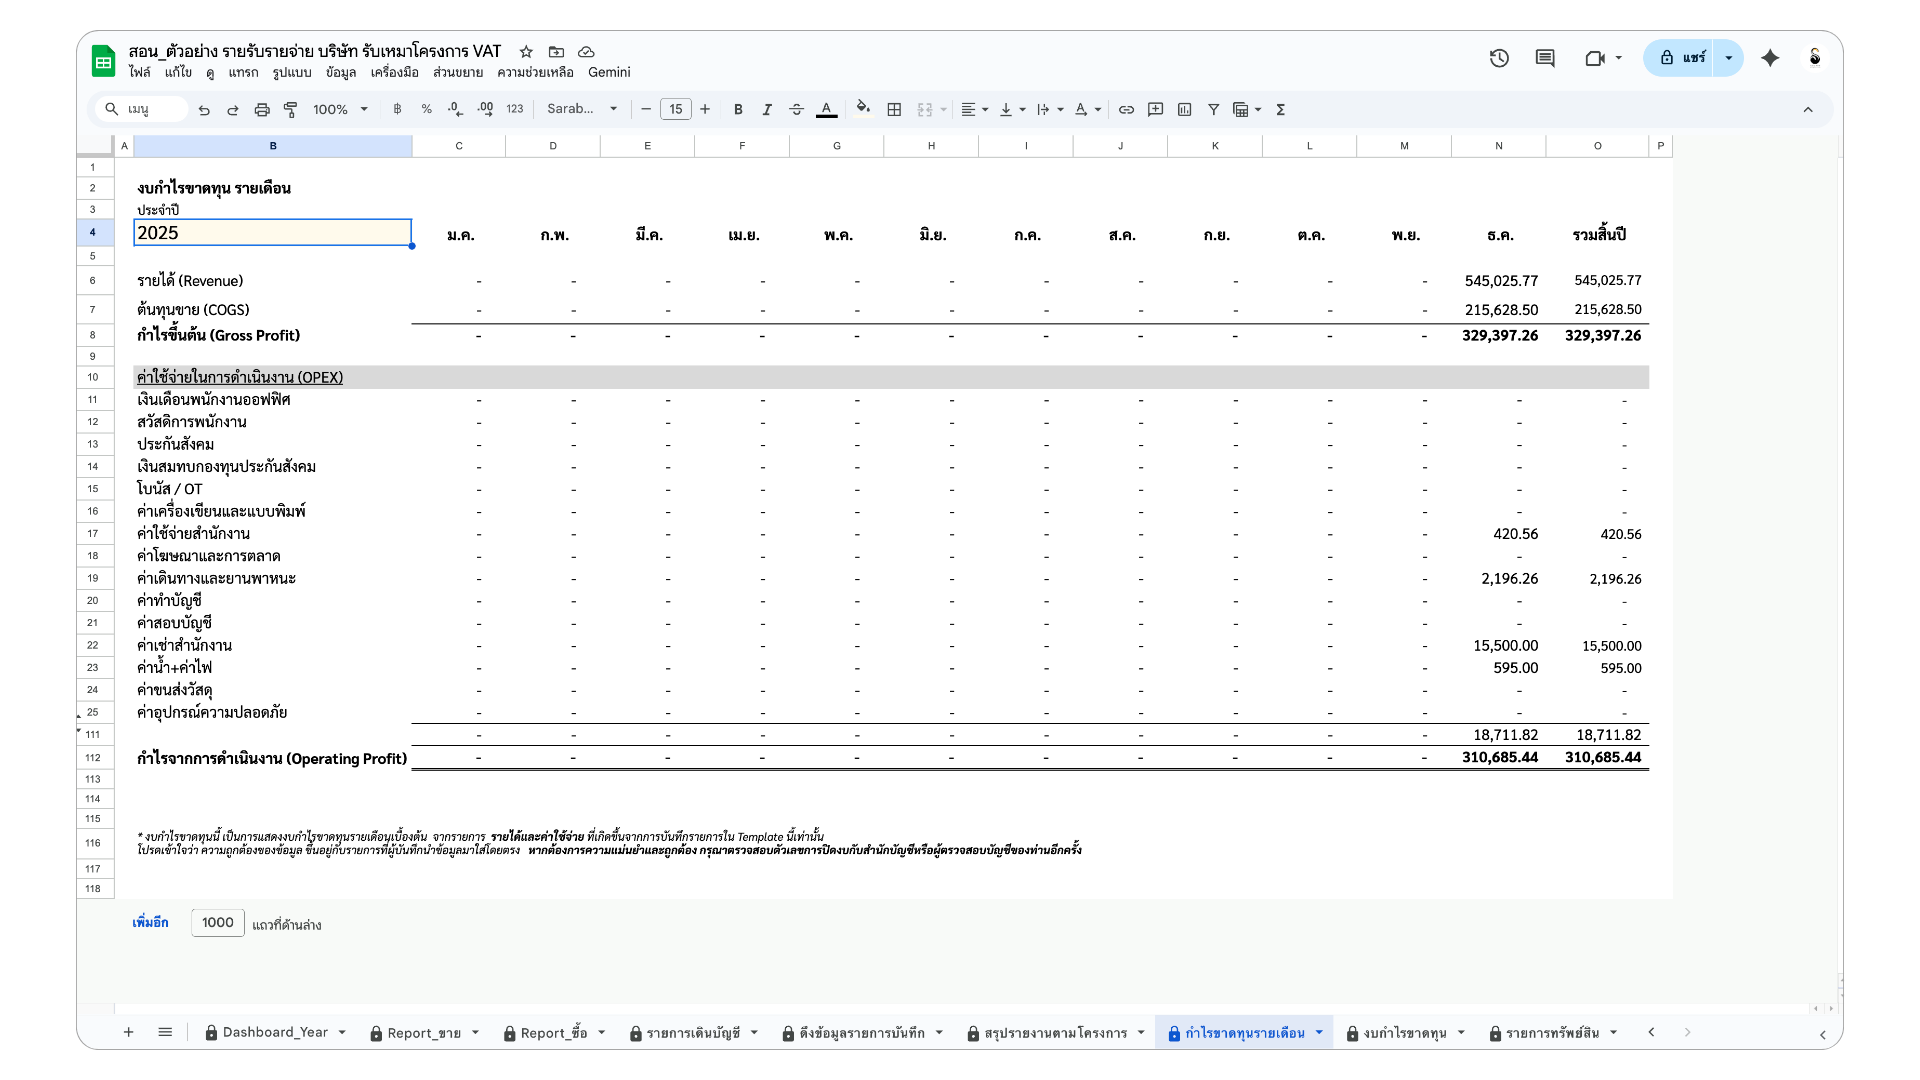The height and width of the screenshot is (1080, 1920).
Task: Search menus in the เมนู box
Action: (143, 110)
